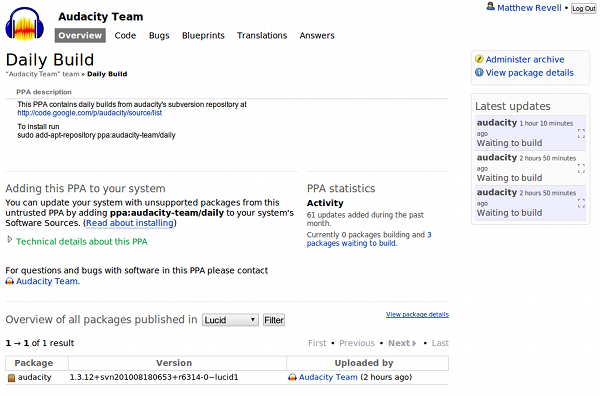The height and width of the screenshot is (396, 600).
Task: Click the Filter button
Action: click(274, 320)
